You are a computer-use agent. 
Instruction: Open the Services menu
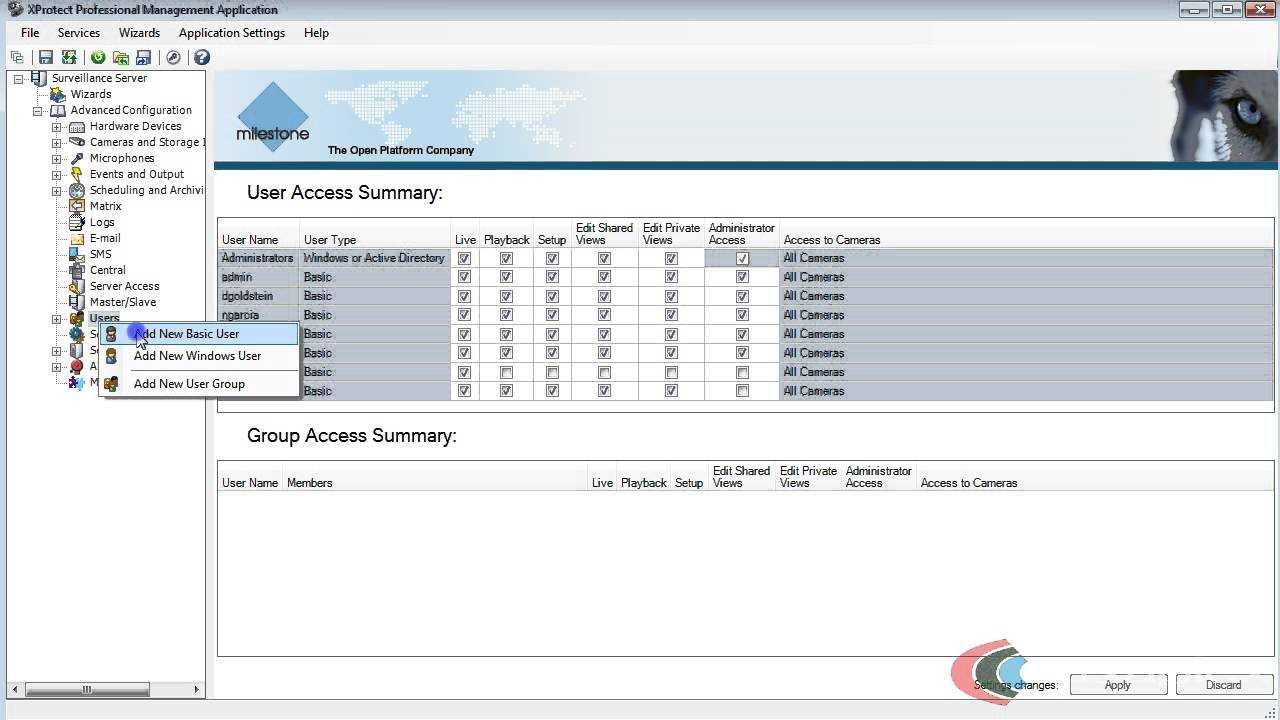(x=78, y=33)
